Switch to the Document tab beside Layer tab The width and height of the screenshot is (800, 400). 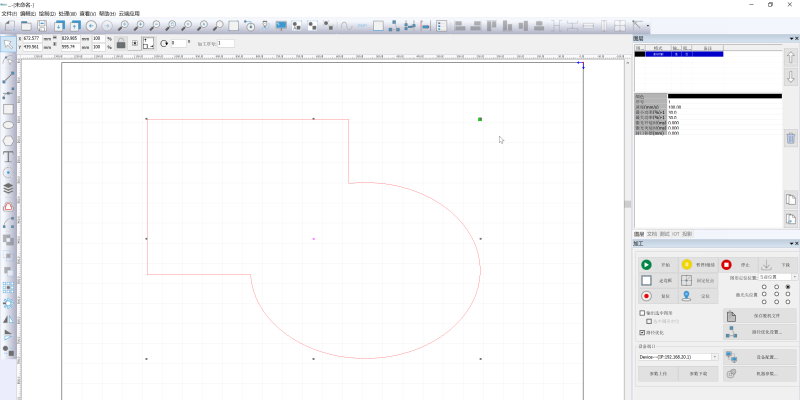652,234
